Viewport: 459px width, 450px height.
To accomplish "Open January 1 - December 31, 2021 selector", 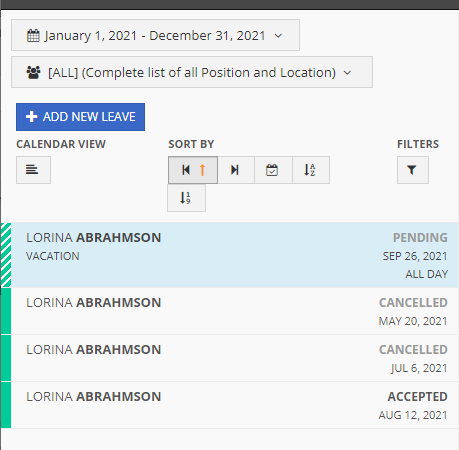I will click(x=155, y=35).
